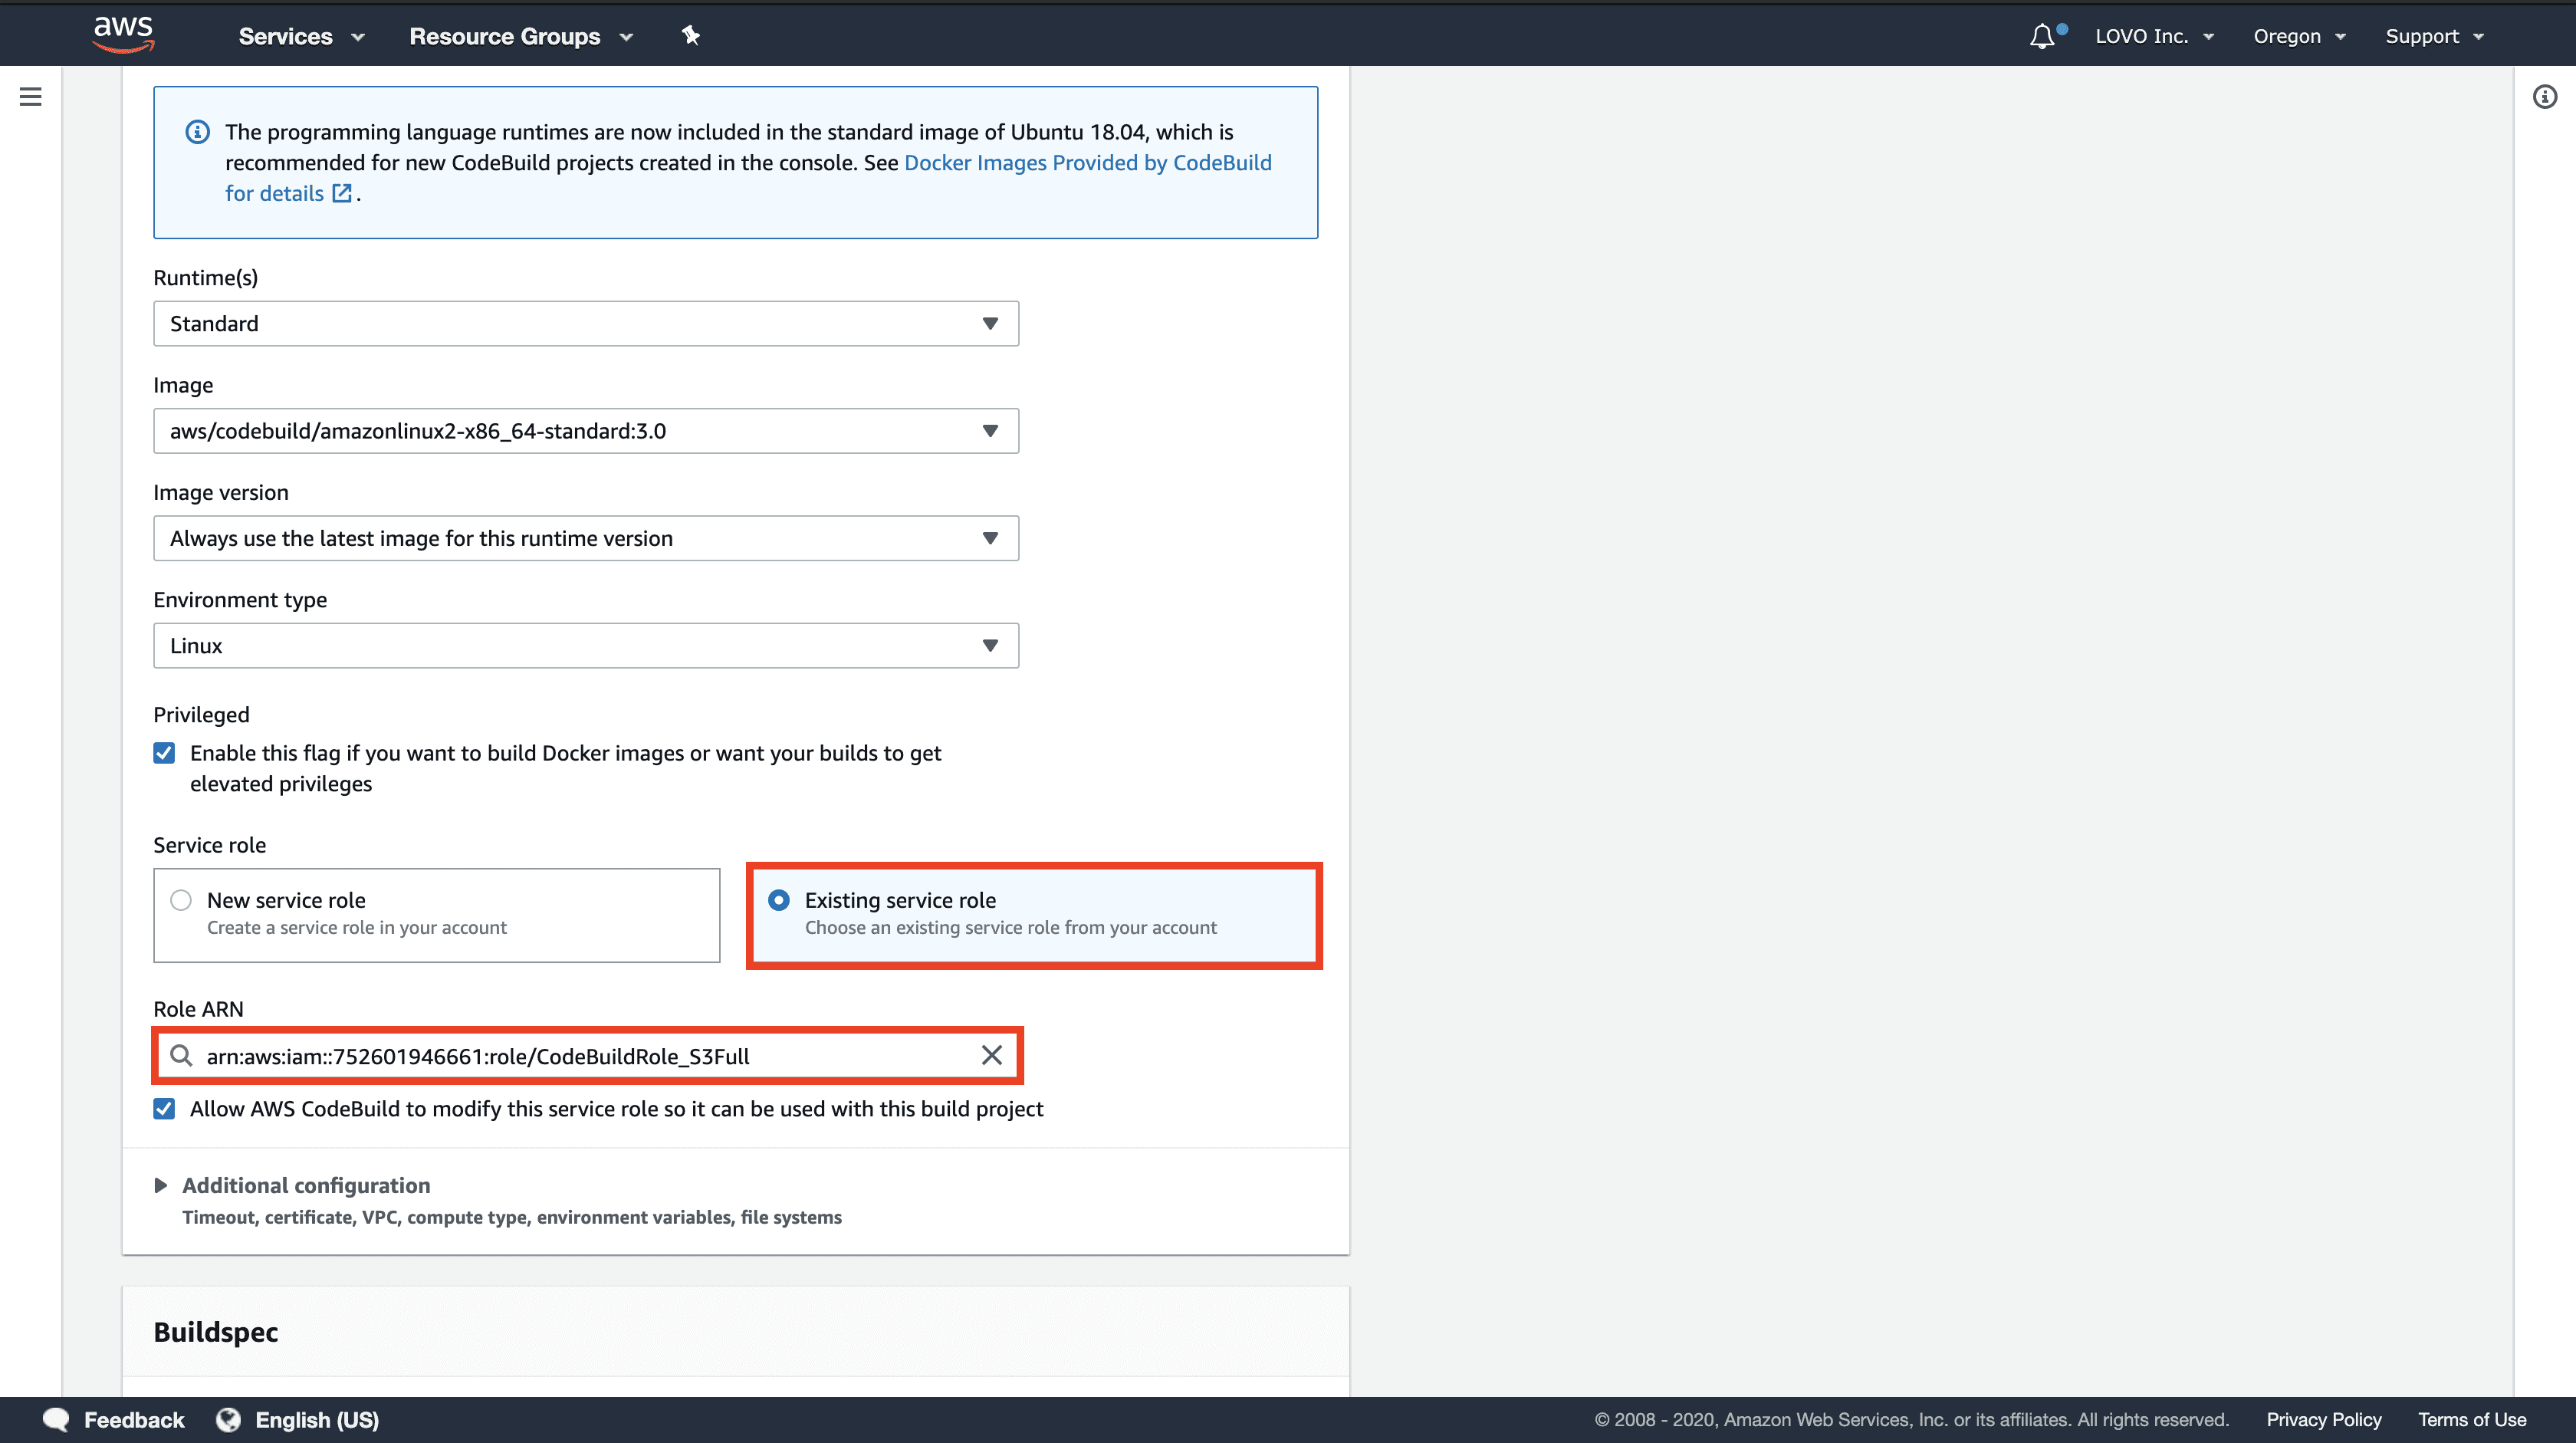
Task: Open the notifications bell icon
Action: point(2043,36)
